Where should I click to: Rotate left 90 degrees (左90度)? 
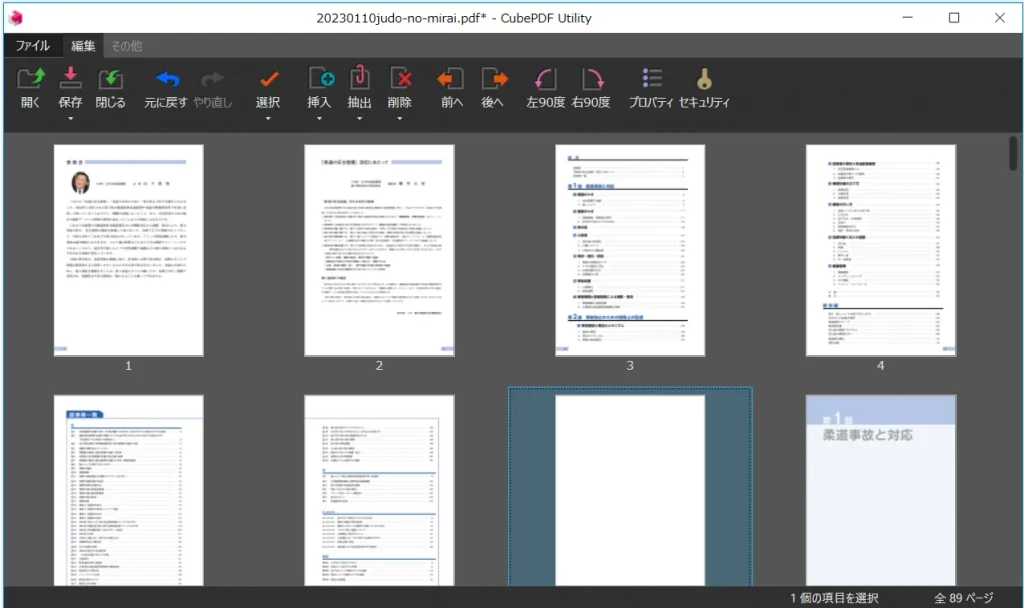pyautogui.click(x=546, y=80)
